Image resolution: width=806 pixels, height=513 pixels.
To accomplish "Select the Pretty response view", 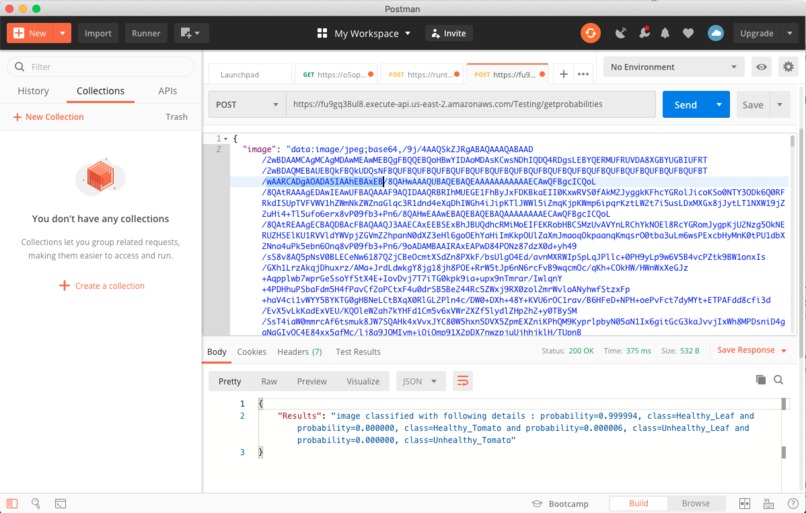I will (x=229, y=381).
